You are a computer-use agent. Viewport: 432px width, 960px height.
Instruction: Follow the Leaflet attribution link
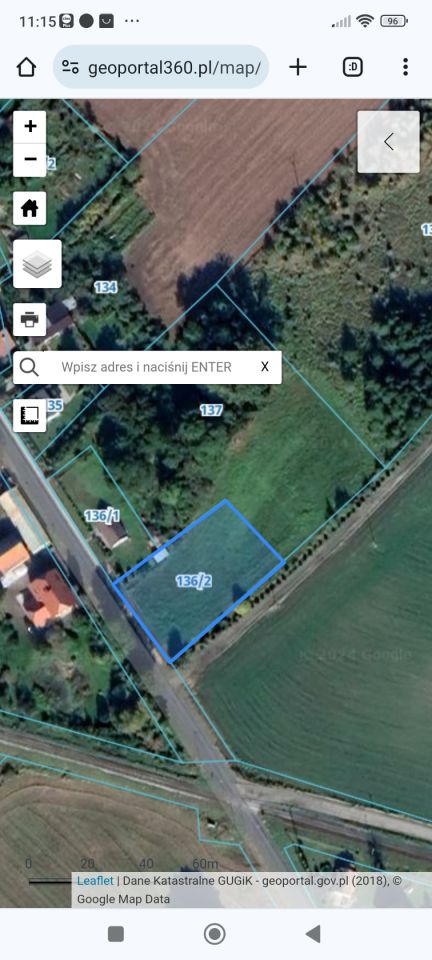click(95, 880)
